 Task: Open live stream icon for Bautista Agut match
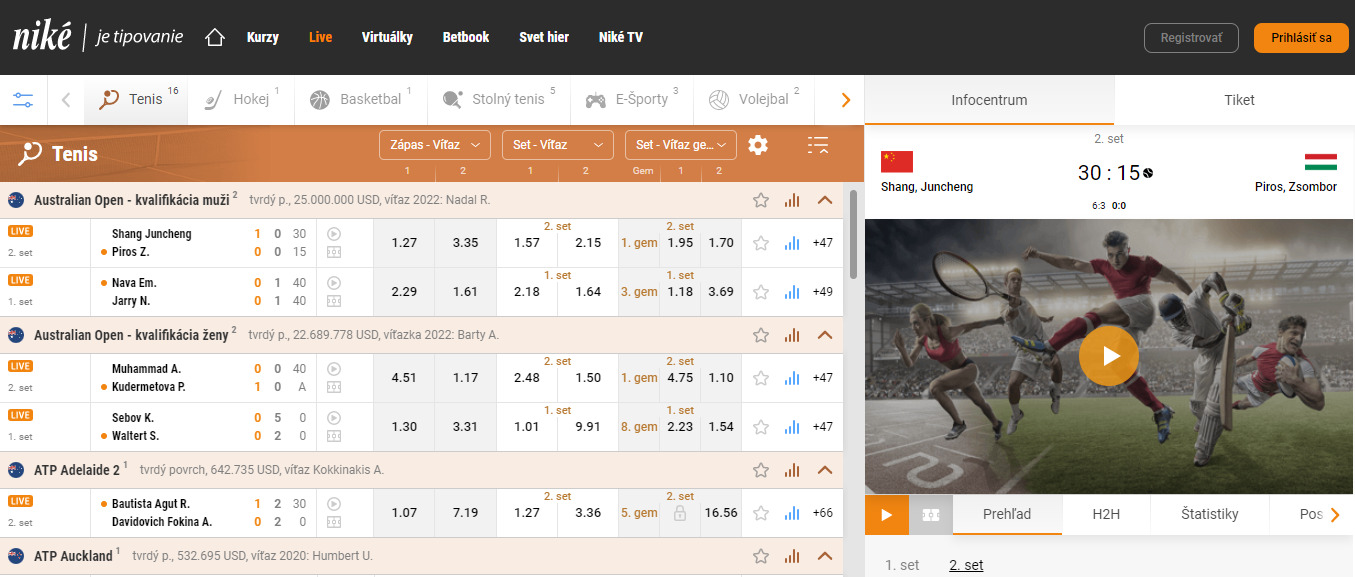334,504
